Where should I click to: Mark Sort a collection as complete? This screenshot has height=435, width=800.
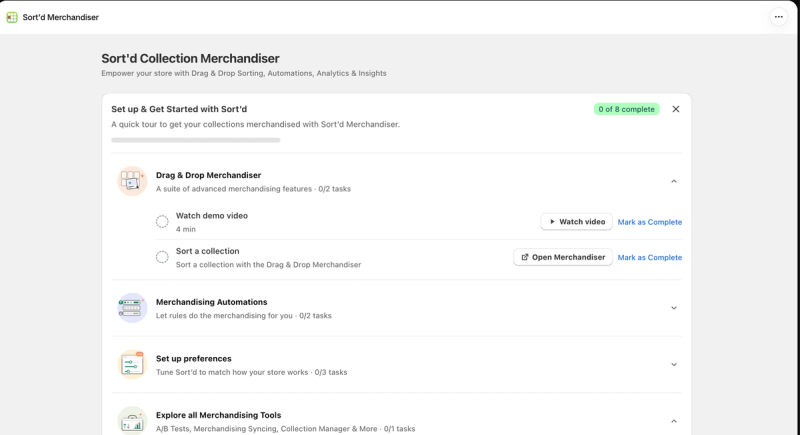pyautogui.click(x=649, y=258)
